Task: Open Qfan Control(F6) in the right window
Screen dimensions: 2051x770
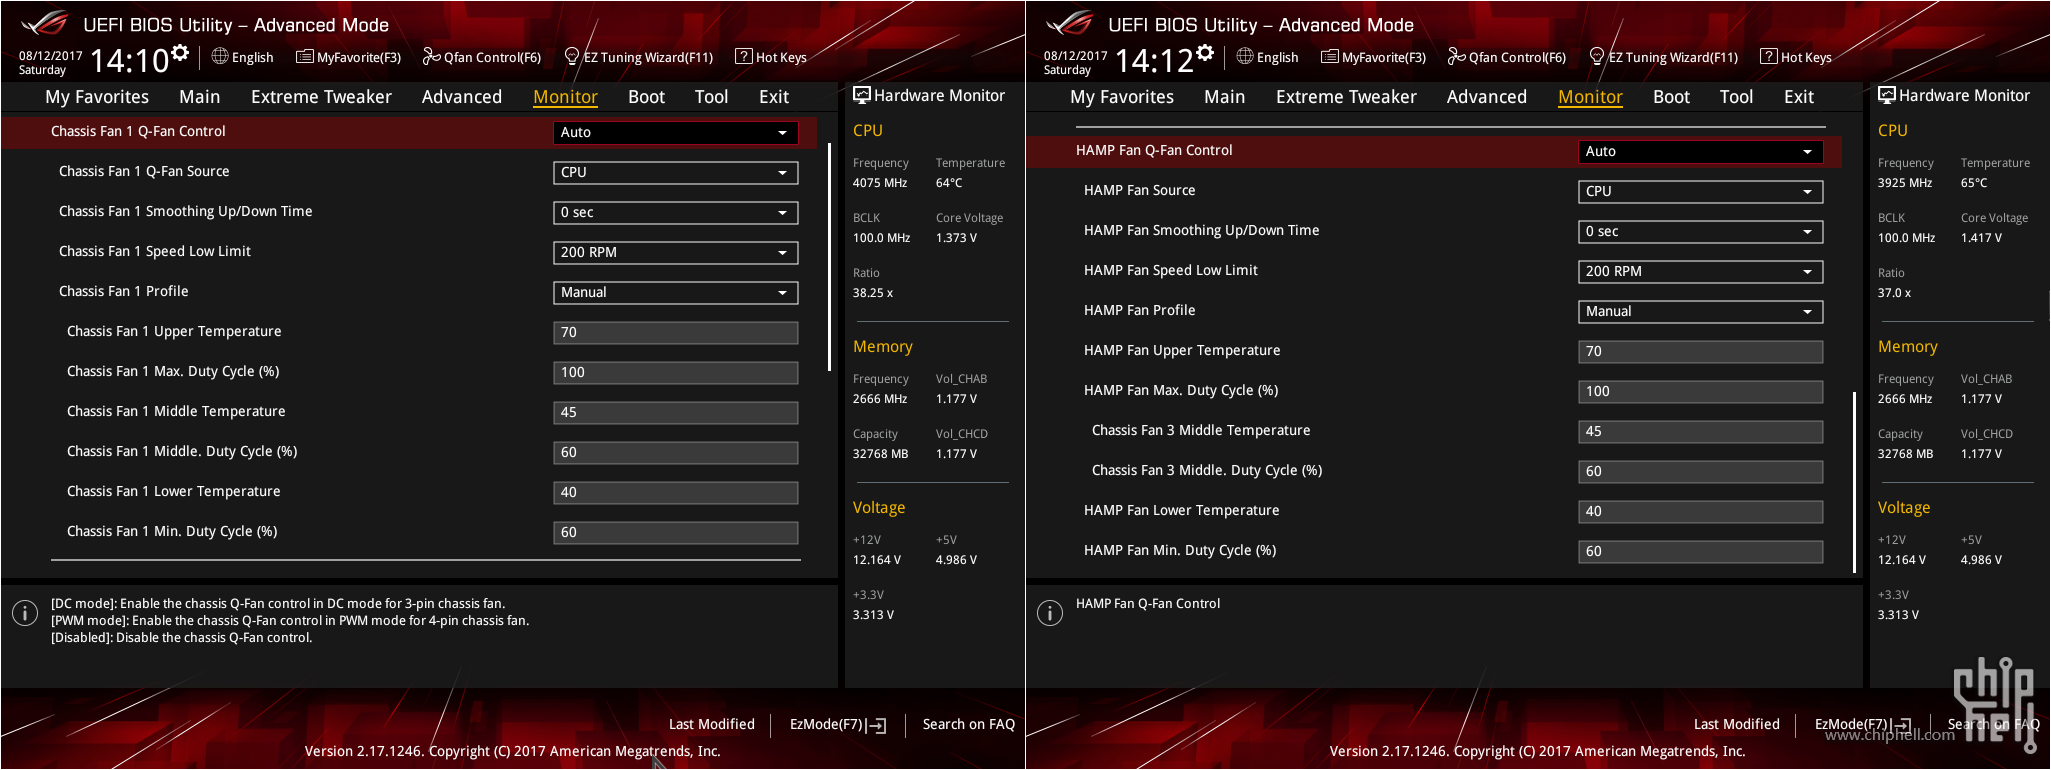Action: 1507,57
